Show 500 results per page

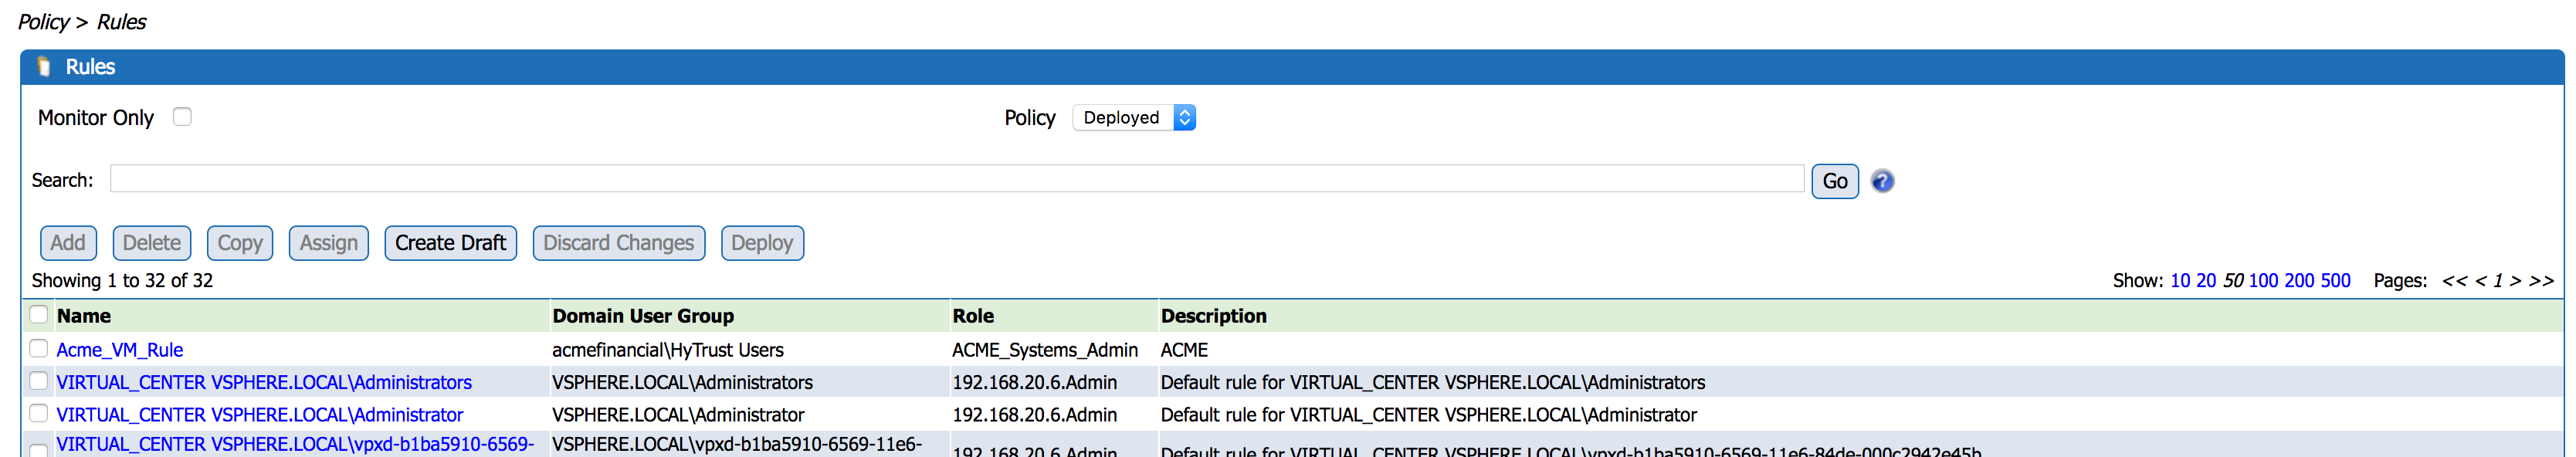(x=2335, y=281)
